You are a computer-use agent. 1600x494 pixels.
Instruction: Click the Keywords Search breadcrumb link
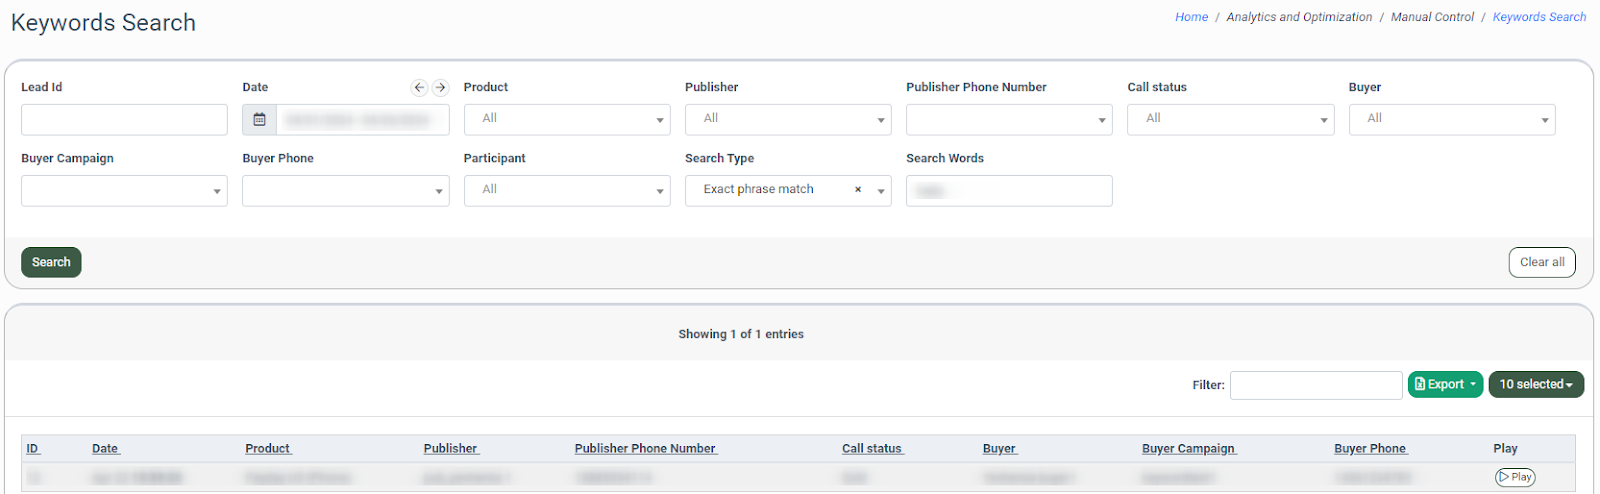click(x=1539, y=17)
